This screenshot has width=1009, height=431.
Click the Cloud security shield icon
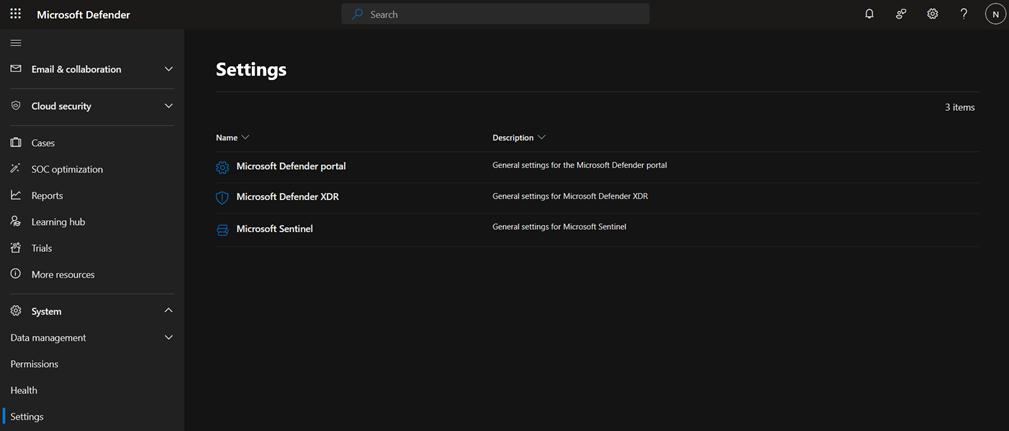pyautogui.click(x=16, y=105)
